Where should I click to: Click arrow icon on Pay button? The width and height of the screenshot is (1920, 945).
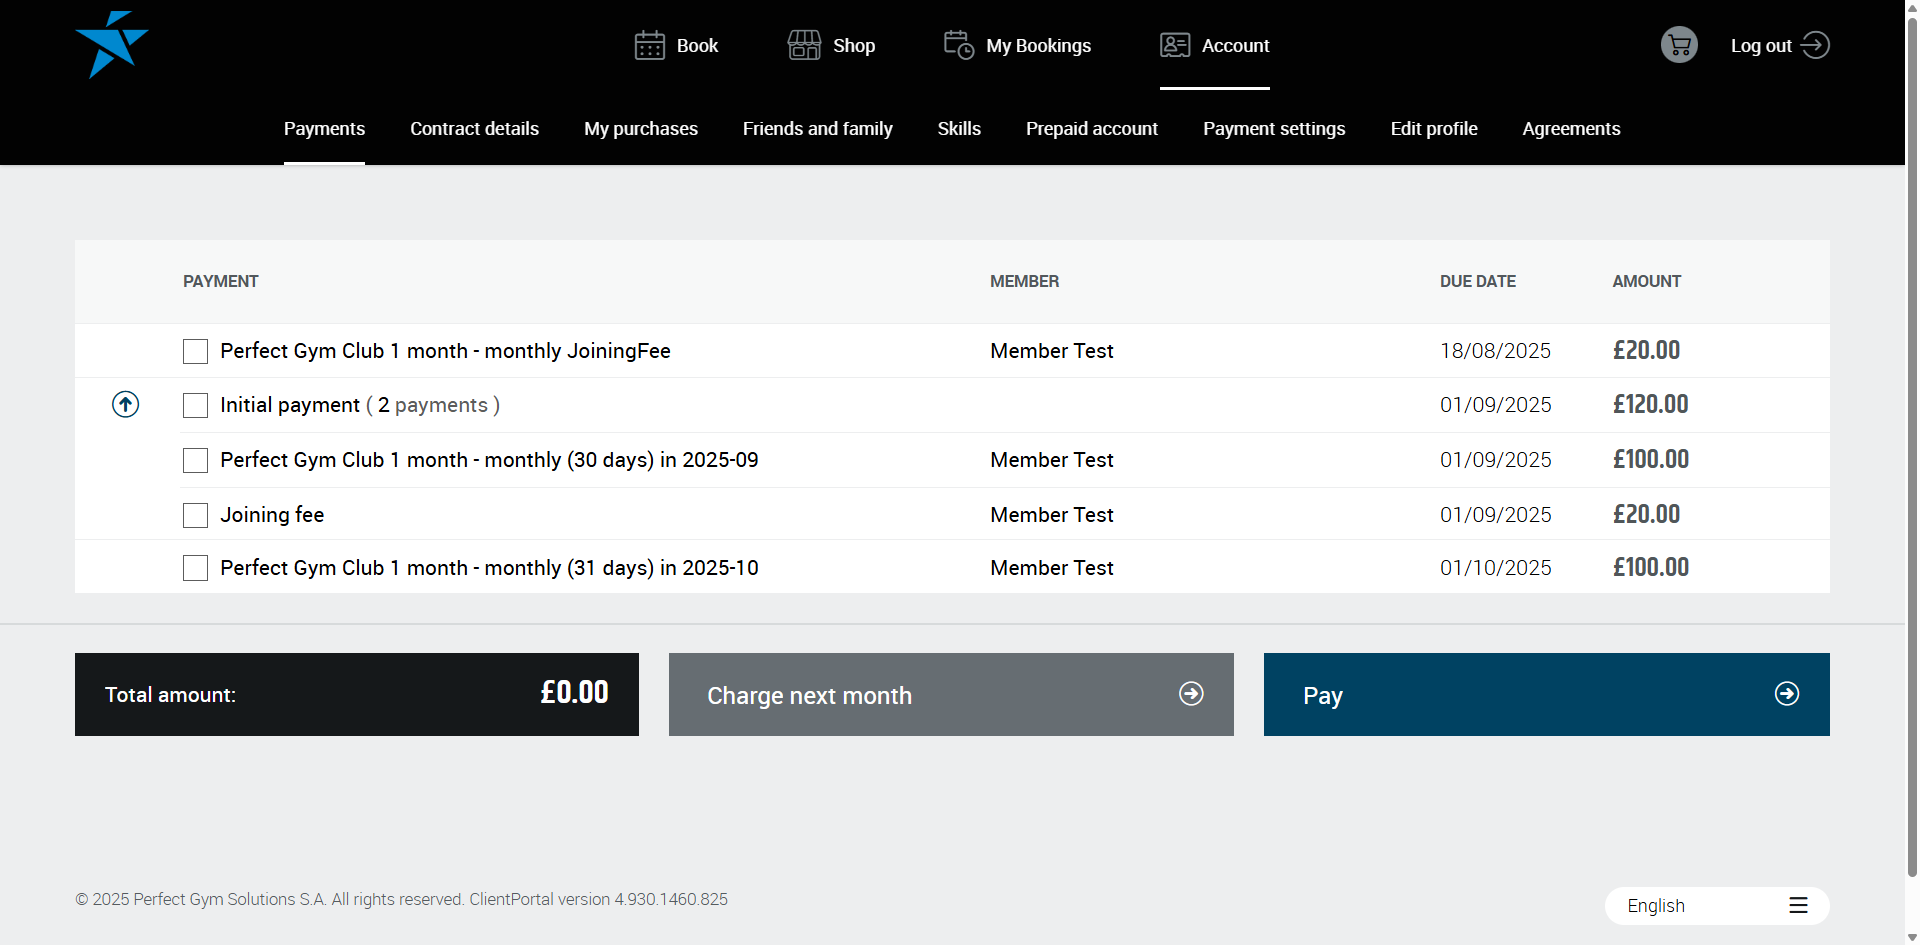pos(1786,694)
